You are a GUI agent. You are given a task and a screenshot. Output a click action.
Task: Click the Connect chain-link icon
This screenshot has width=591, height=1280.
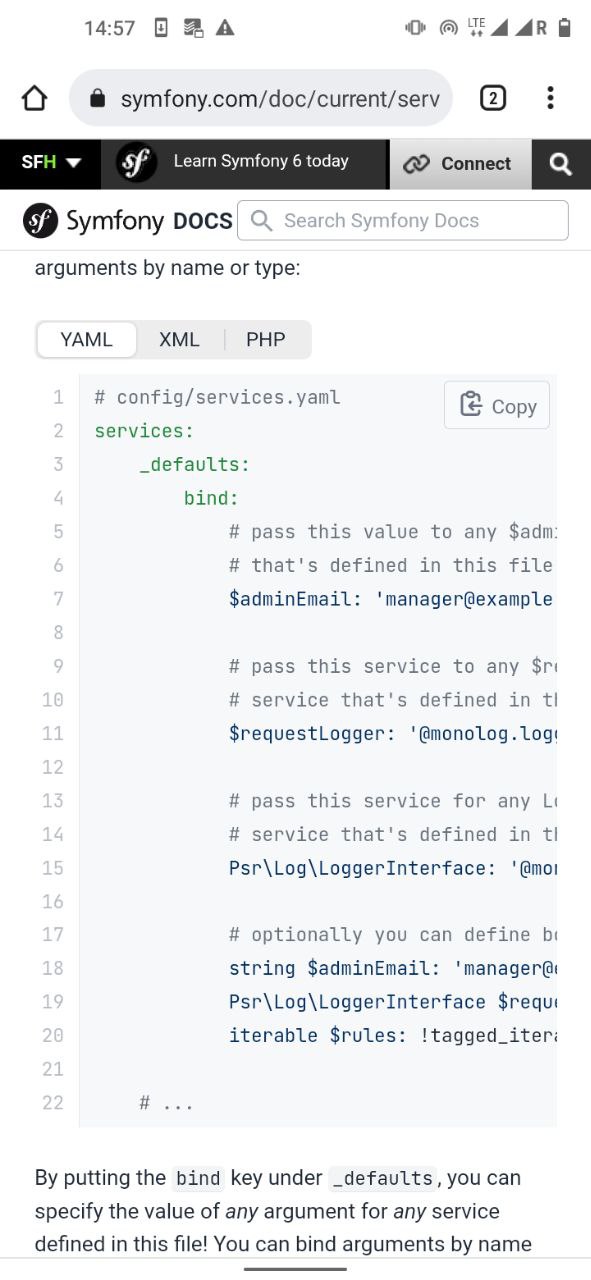click(416, 164)
